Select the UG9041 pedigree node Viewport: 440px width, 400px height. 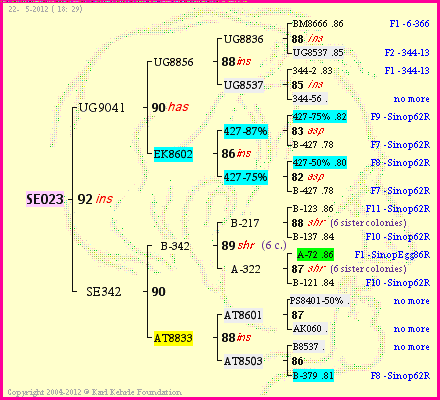click(102, 108)
